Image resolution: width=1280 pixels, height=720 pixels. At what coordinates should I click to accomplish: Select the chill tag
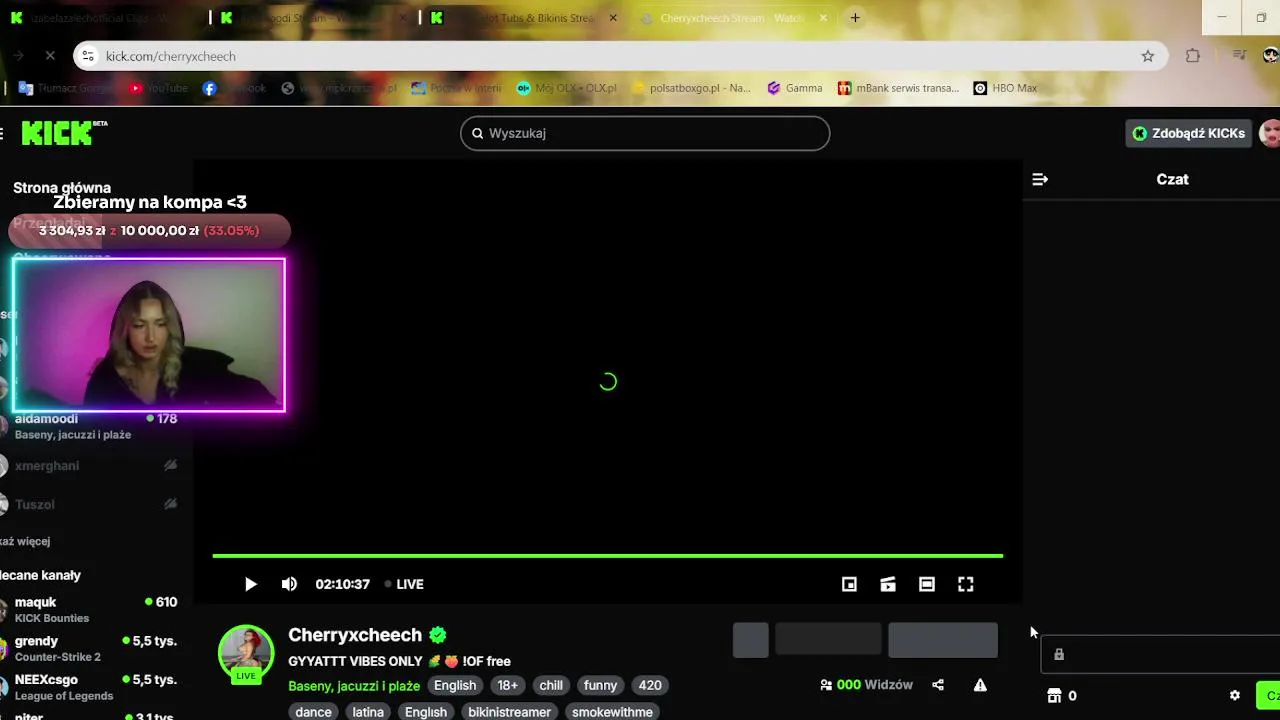[551, 685]
